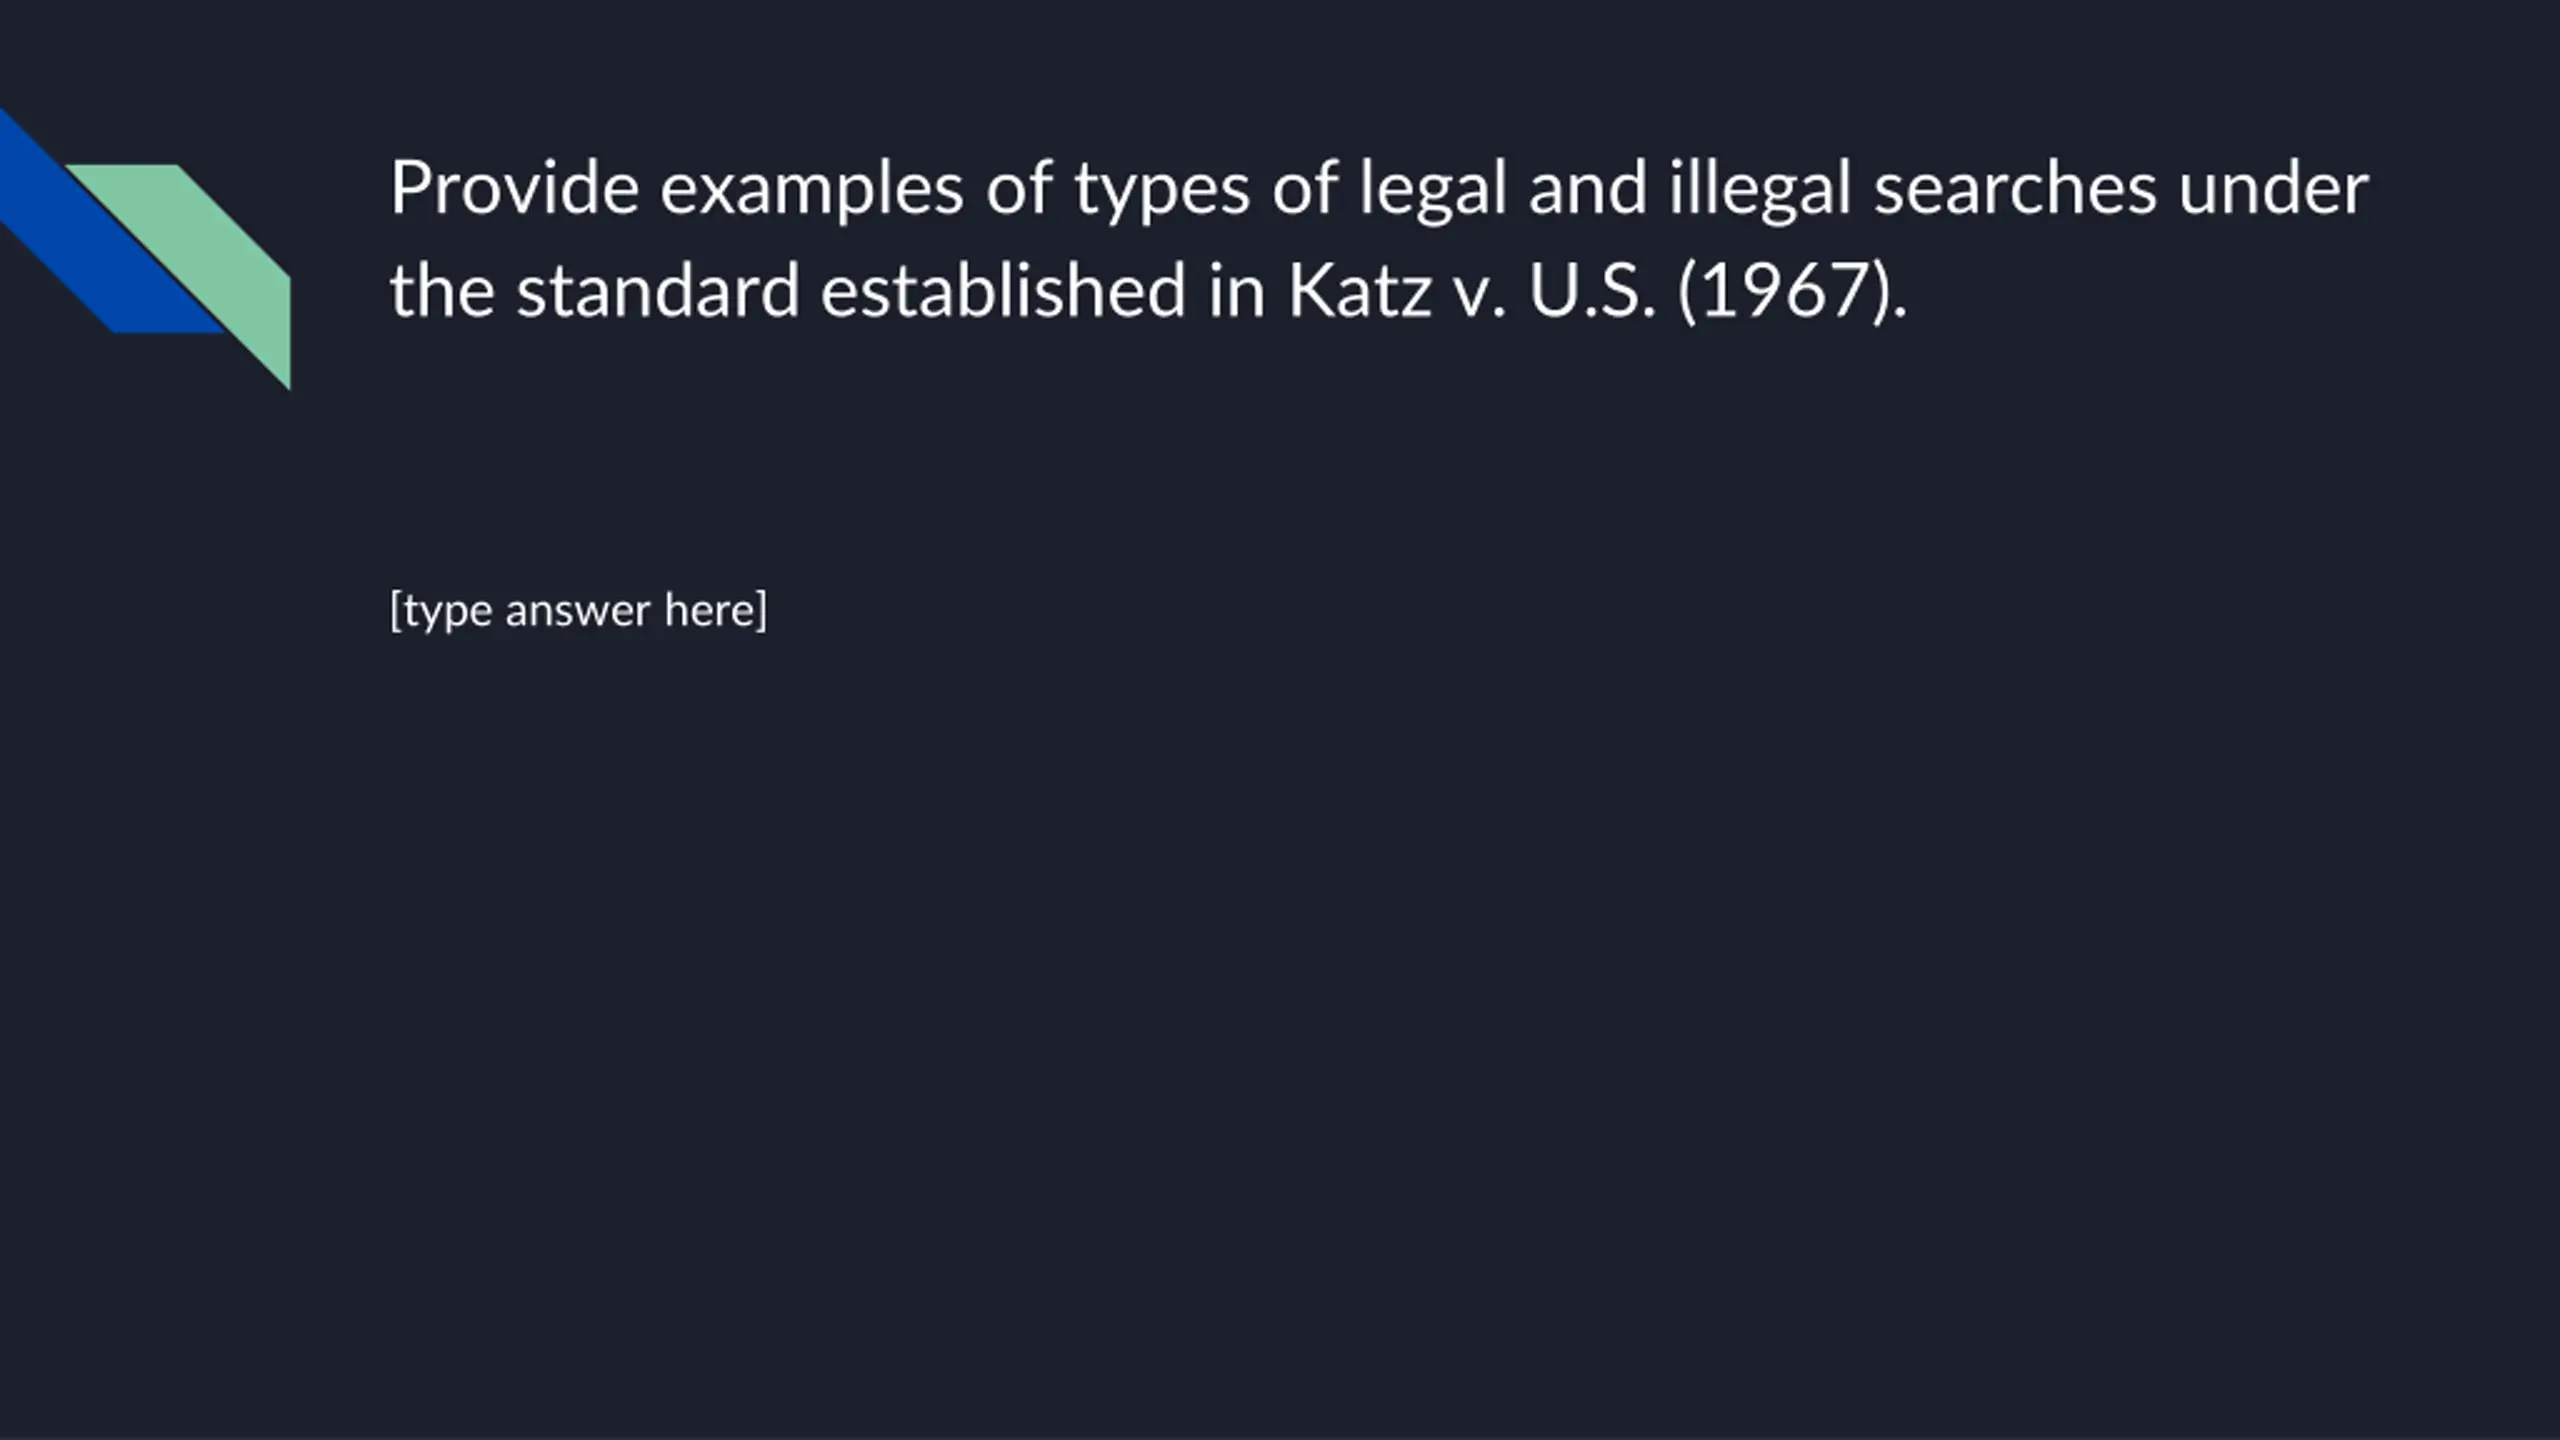Place cursor on "Katz" in the heading
Screen dimensions: 2560x1440
click(x=1359, y=291)
